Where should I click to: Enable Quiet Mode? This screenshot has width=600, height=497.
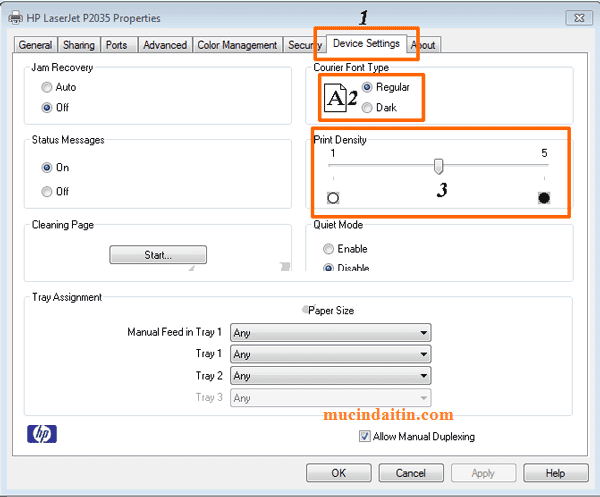pyautogui.click(x=345, y=249)
